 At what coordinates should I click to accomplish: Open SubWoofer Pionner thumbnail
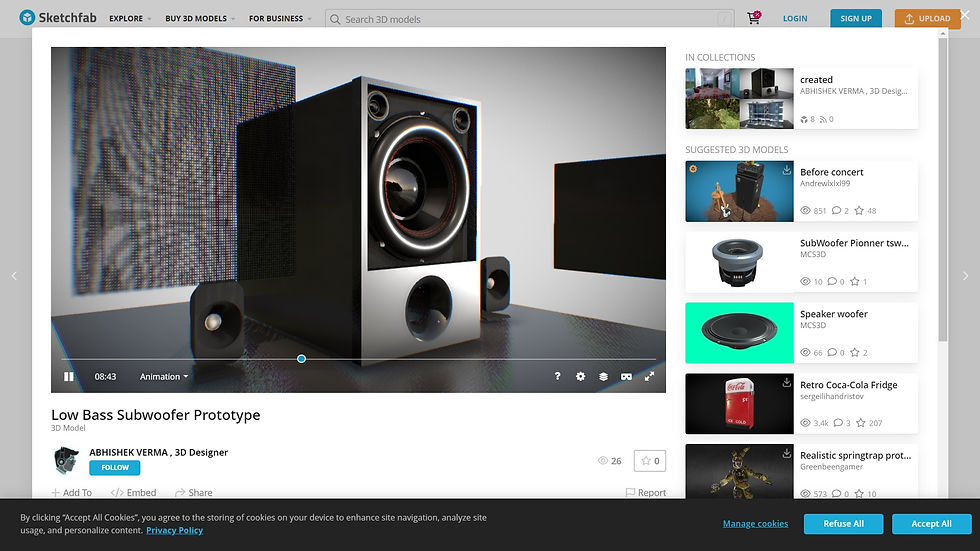[739, 262]
